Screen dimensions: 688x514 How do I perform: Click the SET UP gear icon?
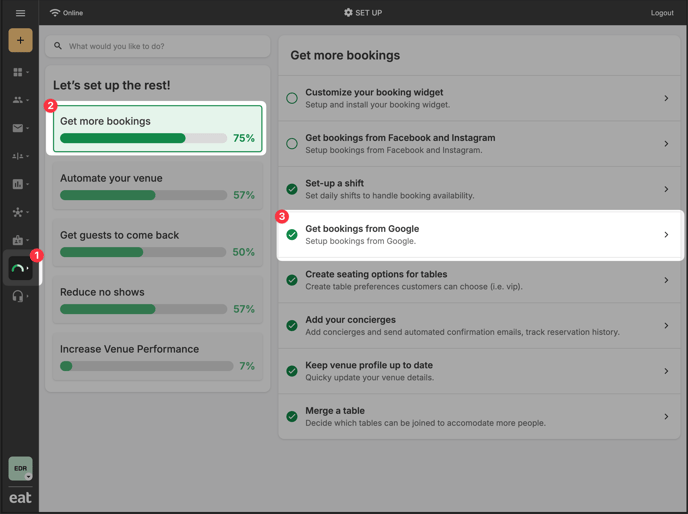coord(348,13)
